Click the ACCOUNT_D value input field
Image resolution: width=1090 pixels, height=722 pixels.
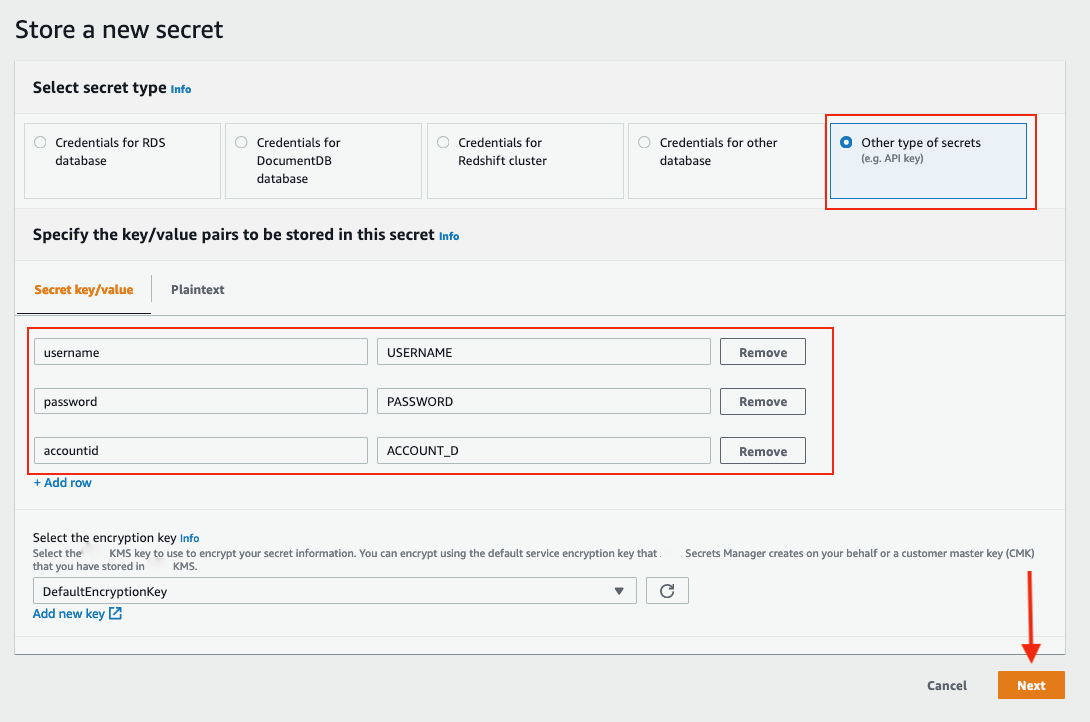543,451
